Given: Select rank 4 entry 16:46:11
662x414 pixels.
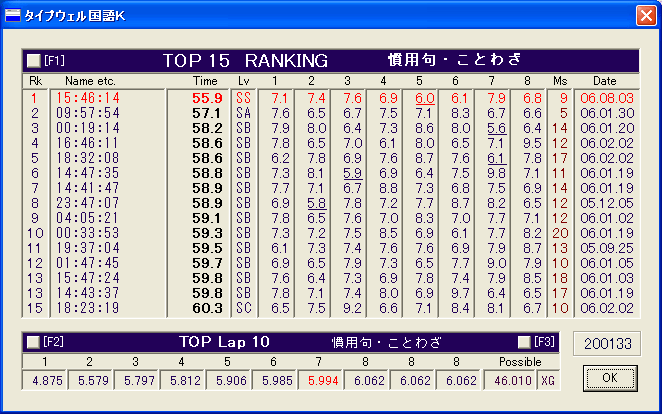Looking at the screenshot, I should click(88, 143).
